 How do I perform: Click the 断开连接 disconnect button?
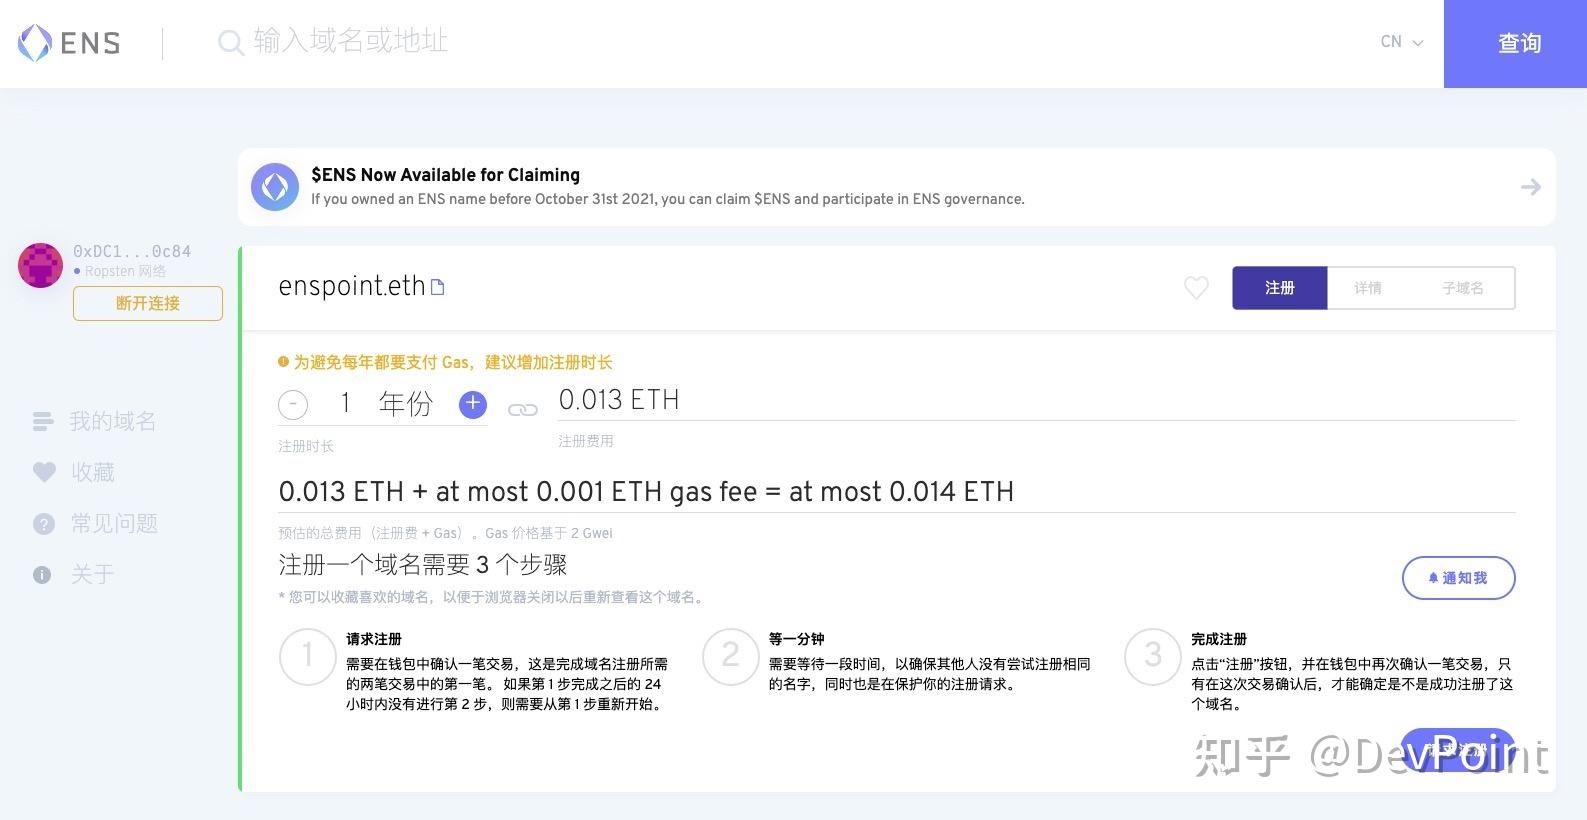click(x=147, y=303)
